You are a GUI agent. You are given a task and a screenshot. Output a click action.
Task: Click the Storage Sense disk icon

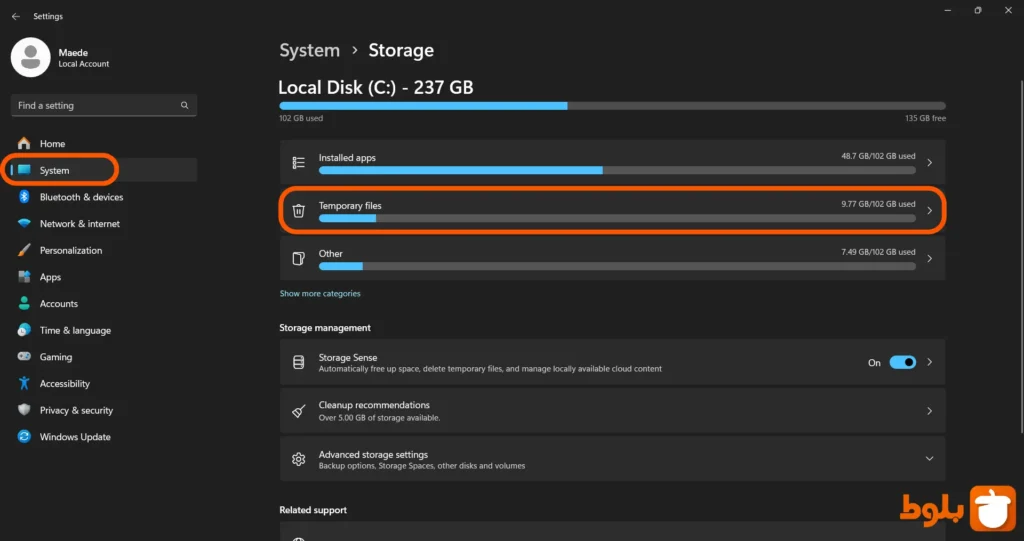coord(298,363)
